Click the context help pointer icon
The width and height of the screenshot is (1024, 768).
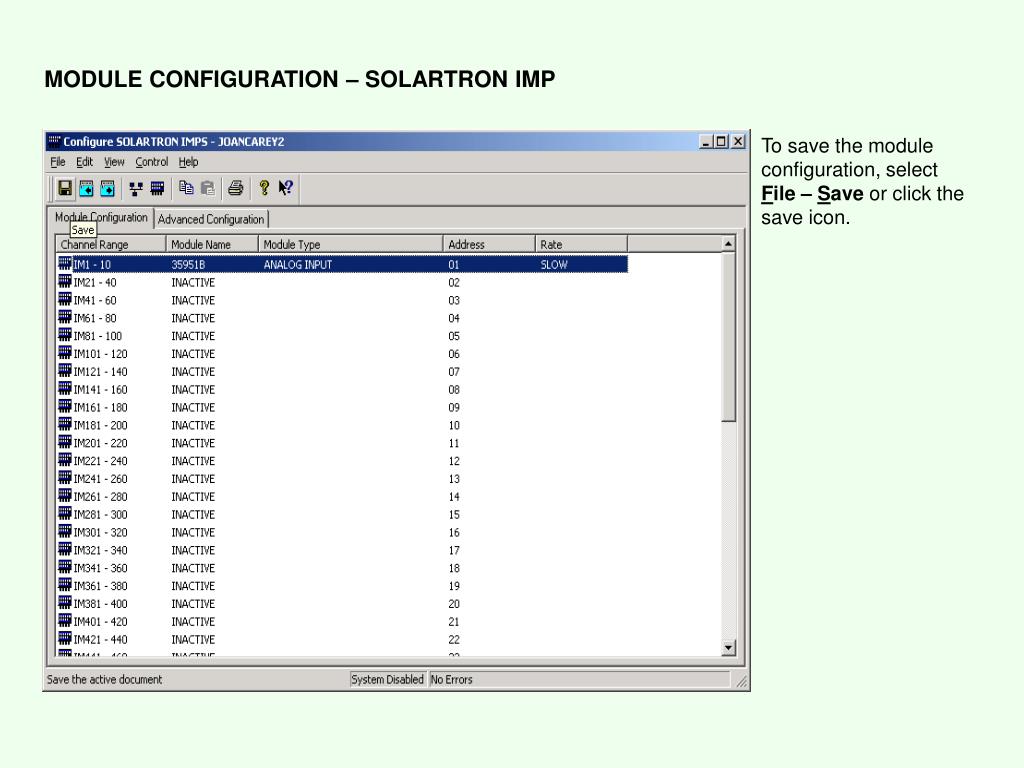285,188
